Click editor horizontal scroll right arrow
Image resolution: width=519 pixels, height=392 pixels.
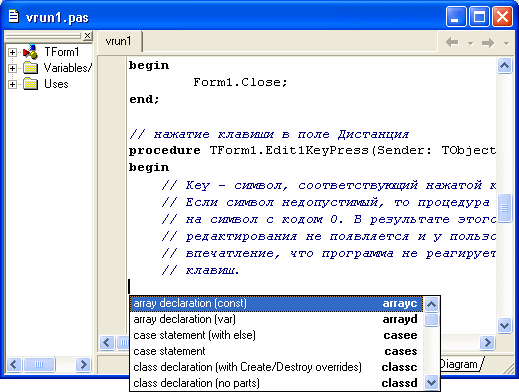pyautogui.click(x=487, y=342)
